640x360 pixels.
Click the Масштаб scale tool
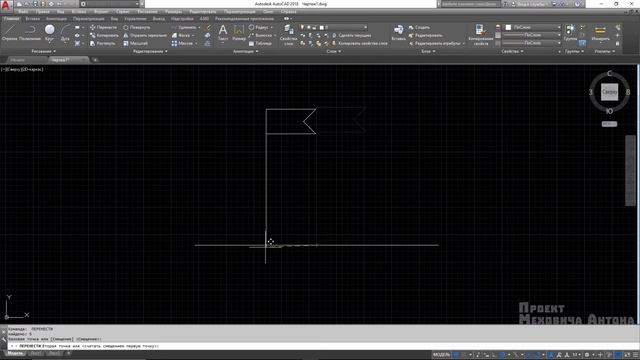coord(135,43)
